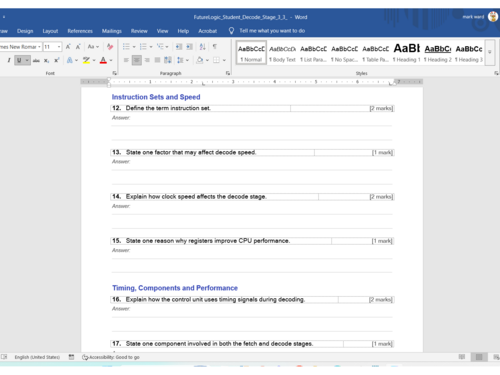Apply Subscript formatting icon
The height and width of the screenshot is (375, 500).
pos(47,60)
